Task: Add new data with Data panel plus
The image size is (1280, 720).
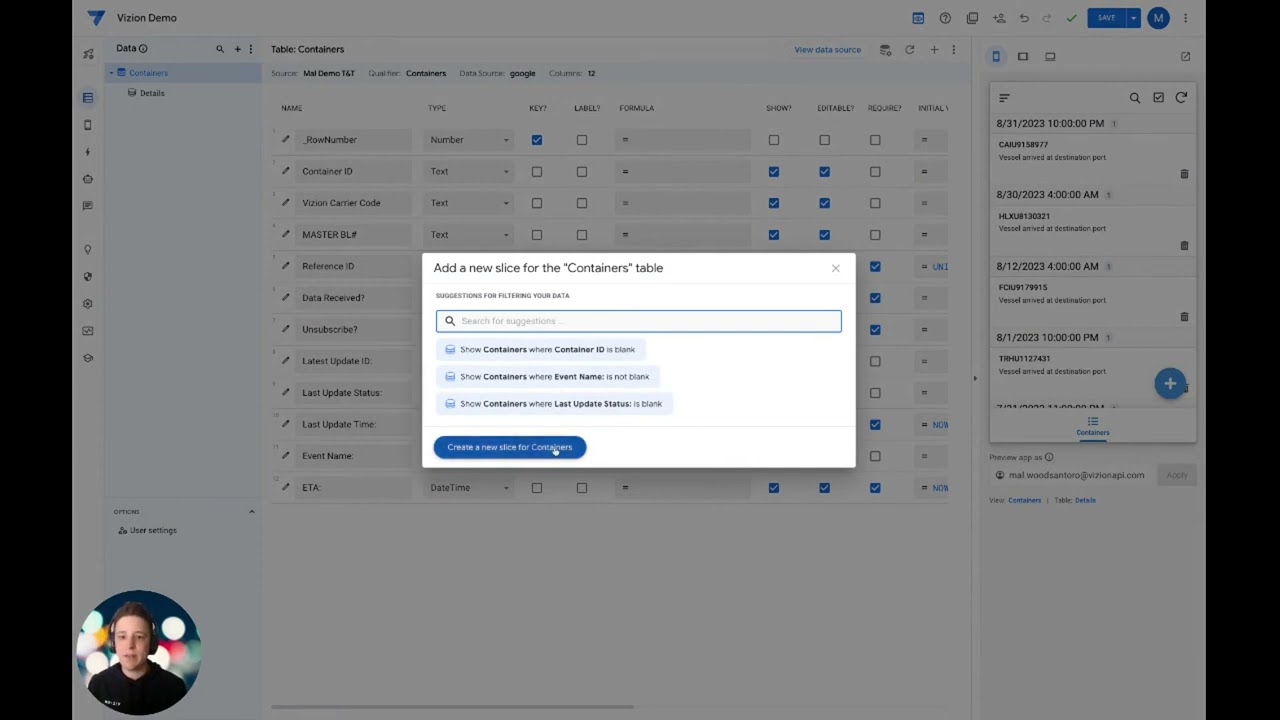Action: tap(237, 49)
